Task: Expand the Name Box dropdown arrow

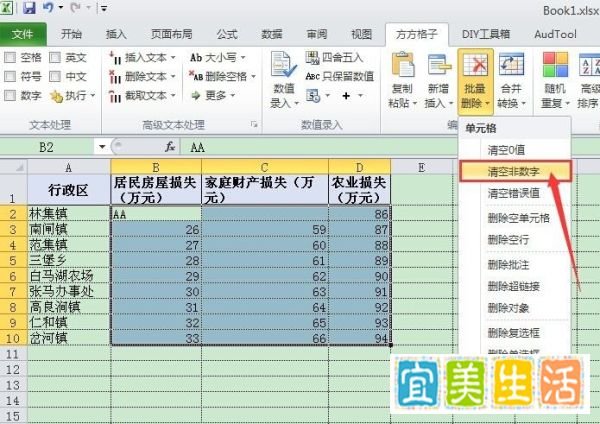Action: coord(102,147)
